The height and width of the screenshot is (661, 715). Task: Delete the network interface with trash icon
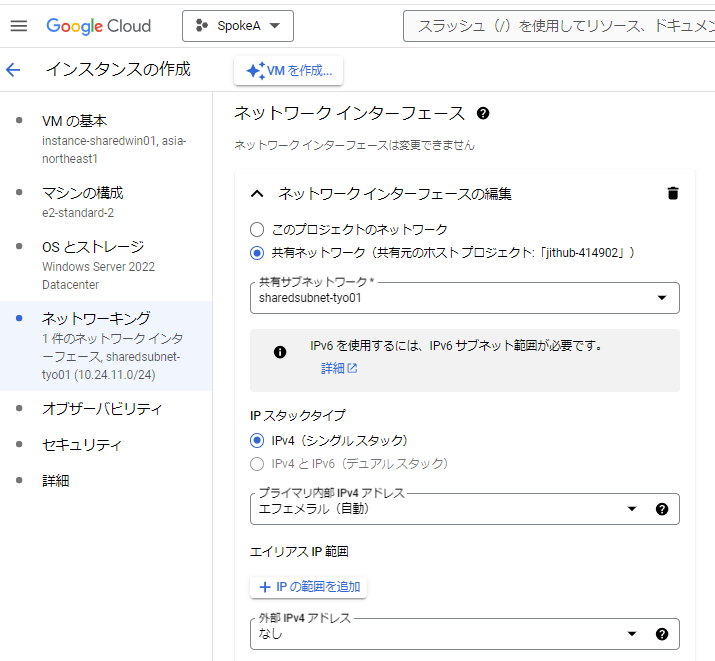point(673,194)
